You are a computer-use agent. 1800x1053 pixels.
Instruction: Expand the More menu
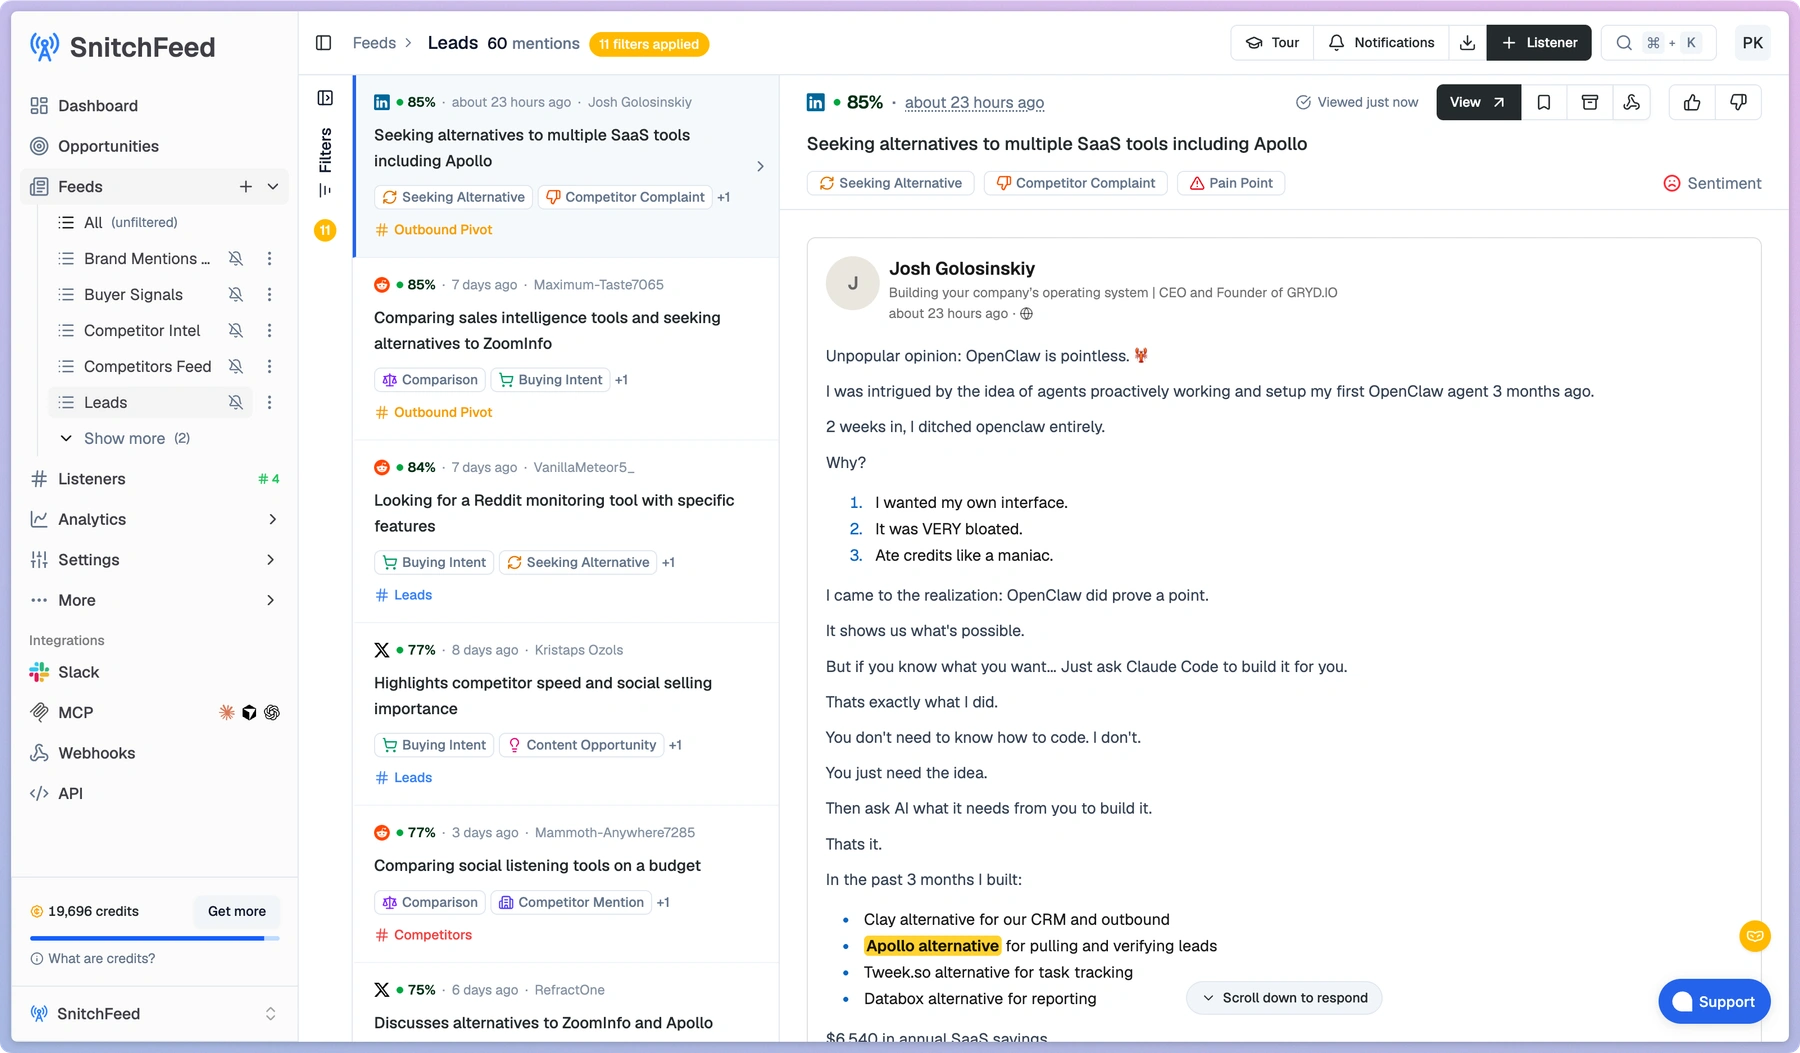click(x=271, y=600)
